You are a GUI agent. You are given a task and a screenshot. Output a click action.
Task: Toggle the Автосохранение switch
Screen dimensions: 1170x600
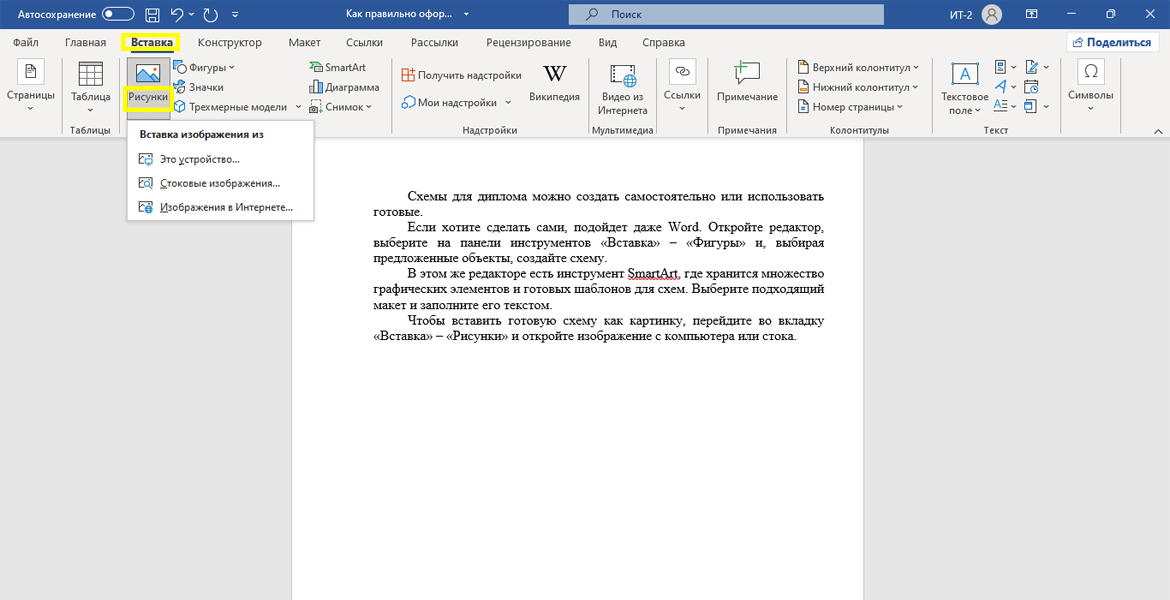(118, 14)
